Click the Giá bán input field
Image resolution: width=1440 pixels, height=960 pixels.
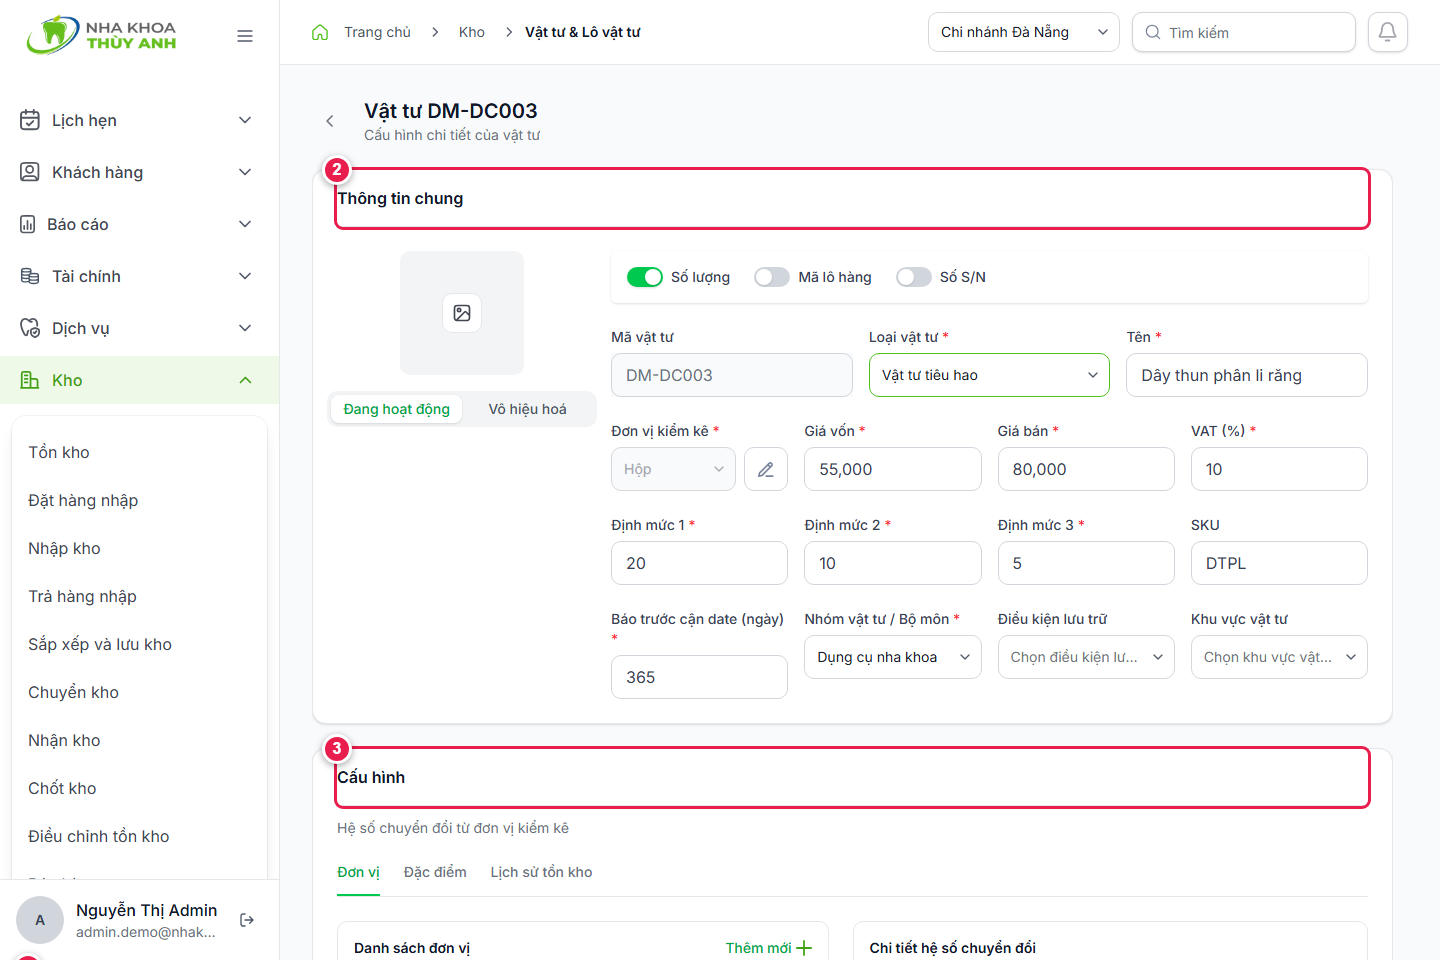[x=1086, y=469]
